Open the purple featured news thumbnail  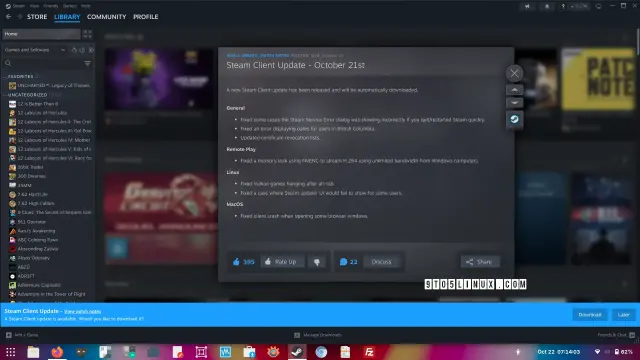[x=158, y=79]
